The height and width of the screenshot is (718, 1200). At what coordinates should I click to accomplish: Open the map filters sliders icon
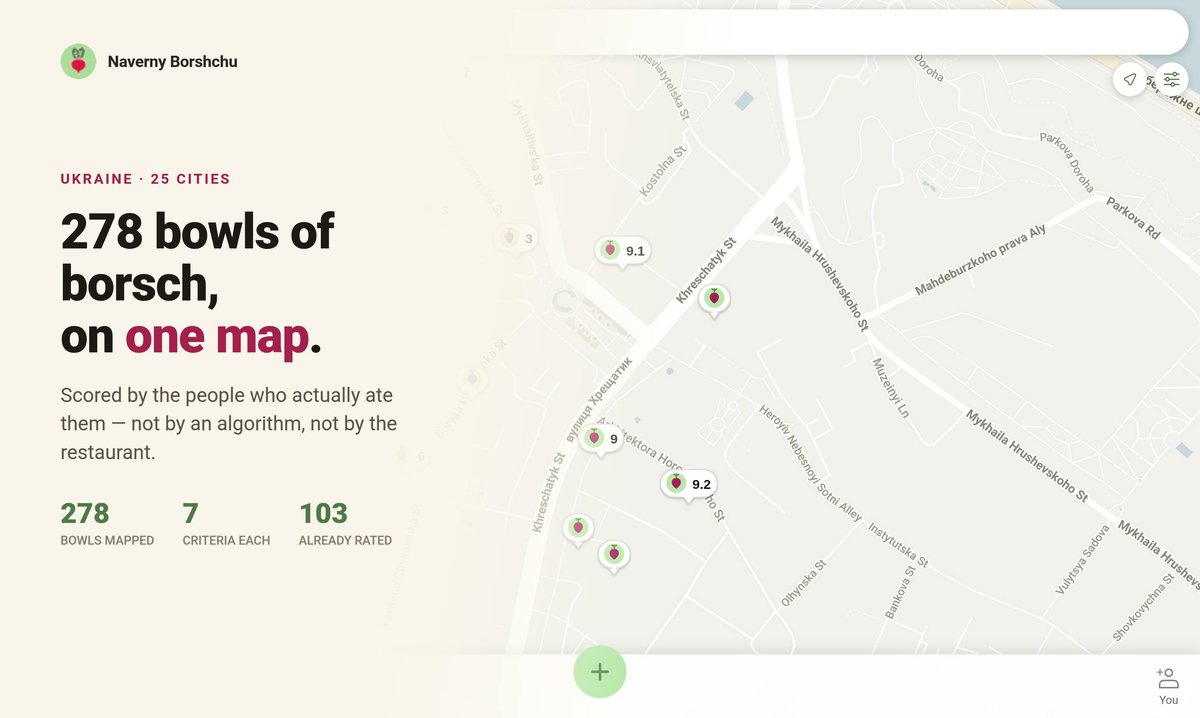tap(1171, 79)
